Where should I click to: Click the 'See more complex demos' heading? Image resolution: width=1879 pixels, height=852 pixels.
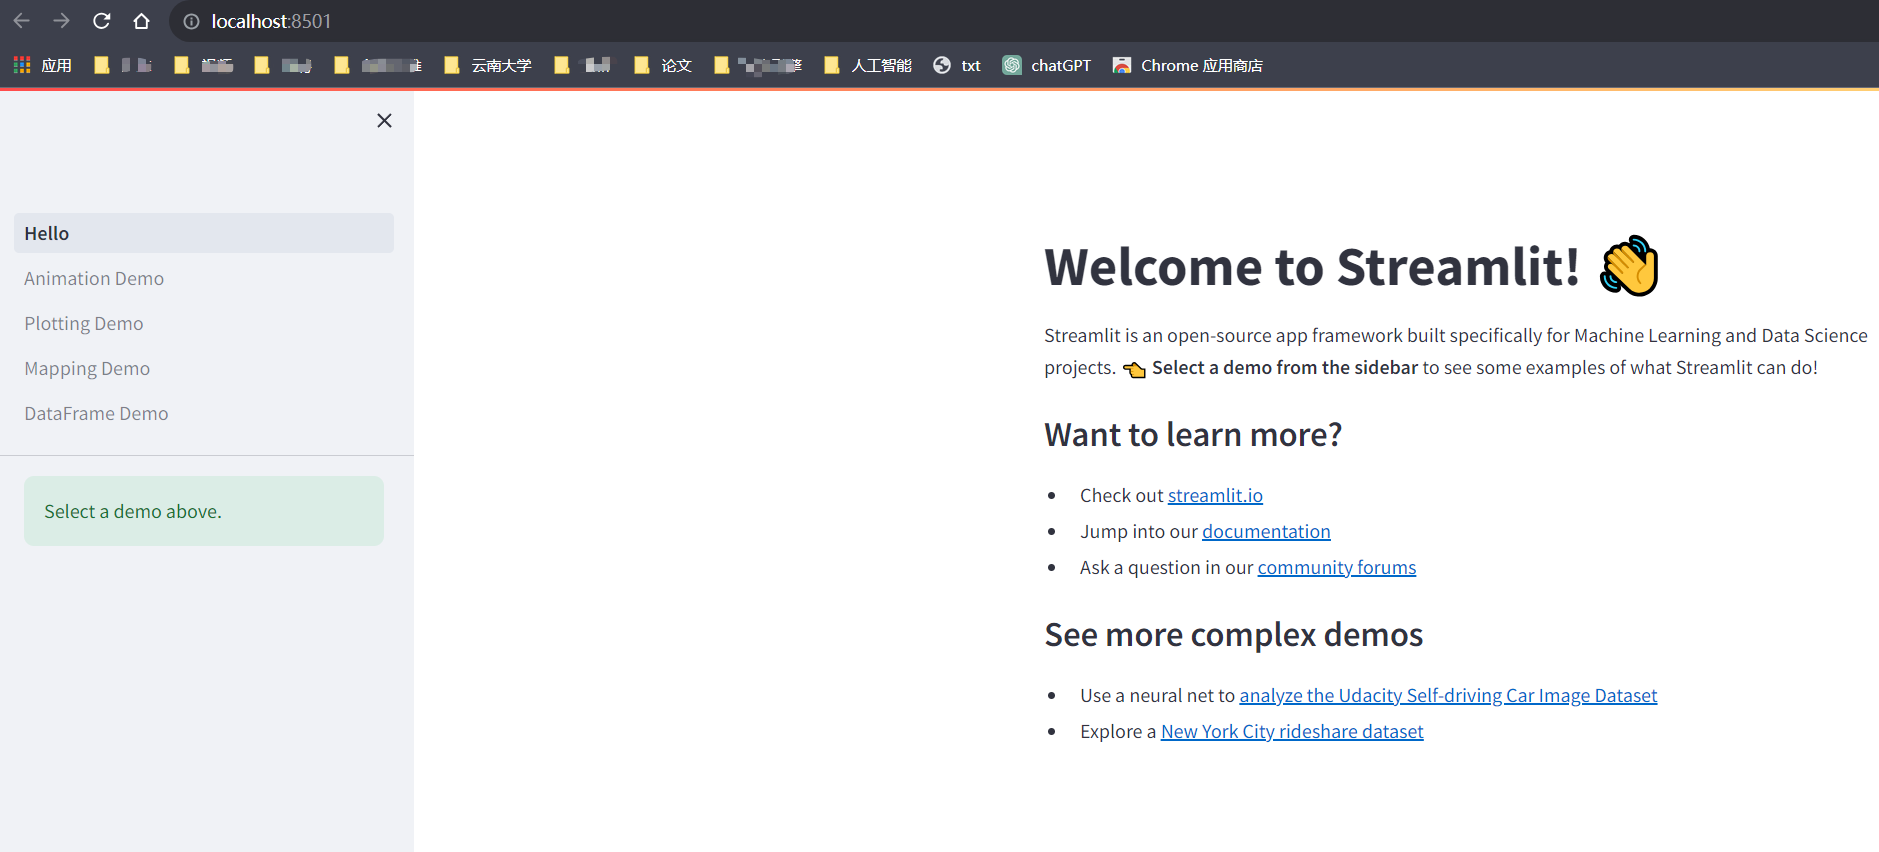click(x=1234, y=635)
